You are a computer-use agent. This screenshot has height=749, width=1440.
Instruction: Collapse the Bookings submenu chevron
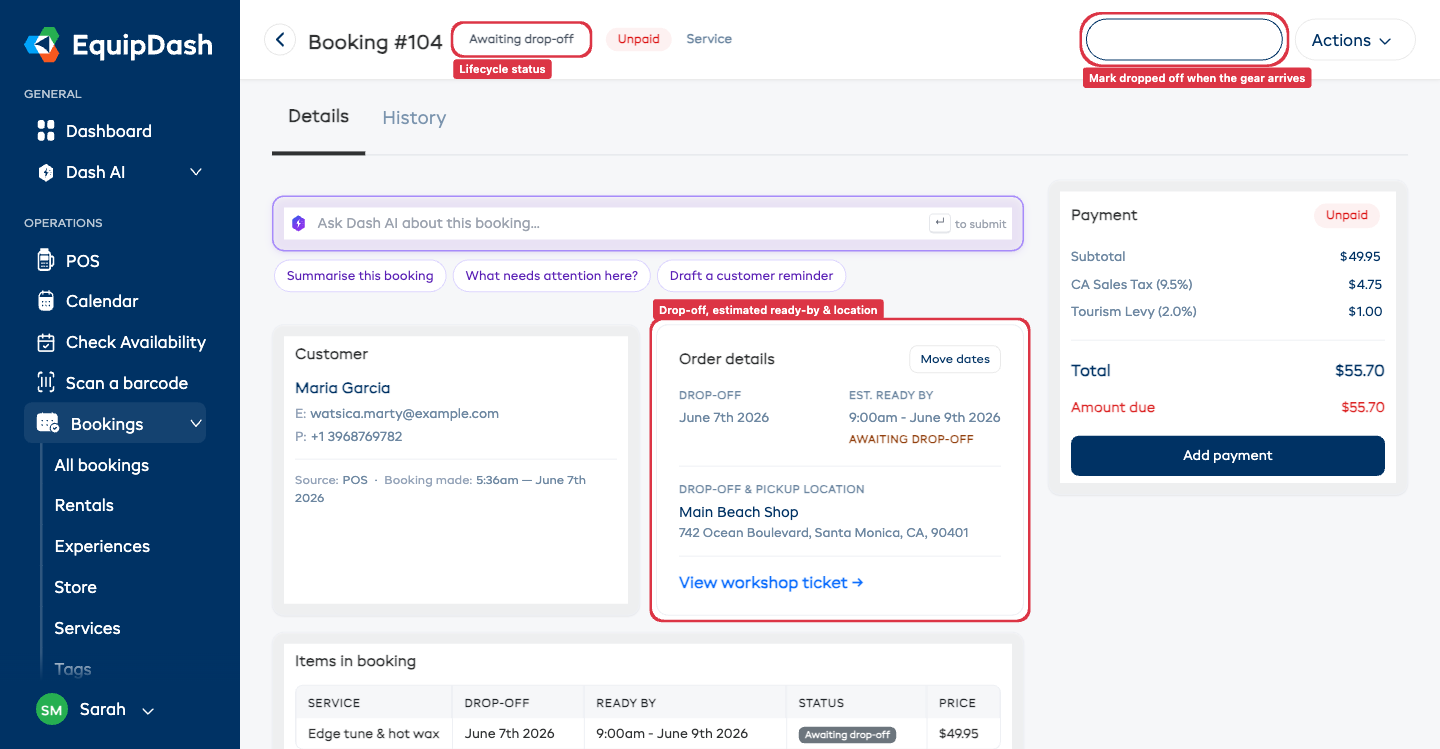point(196,424)
